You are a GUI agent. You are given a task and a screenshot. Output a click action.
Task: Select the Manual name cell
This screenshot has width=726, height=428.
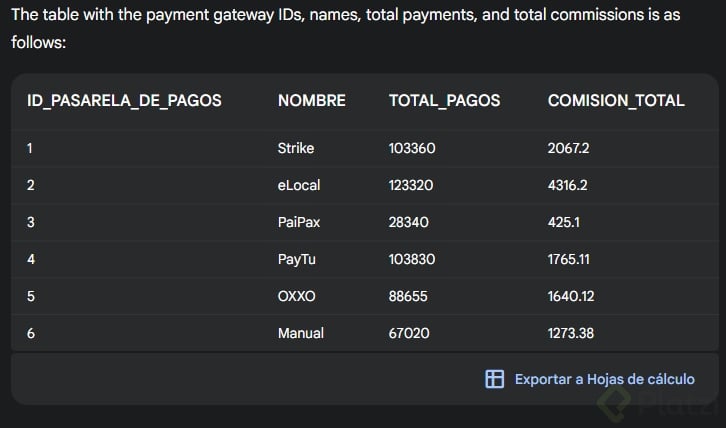click(x=301, y=333)
